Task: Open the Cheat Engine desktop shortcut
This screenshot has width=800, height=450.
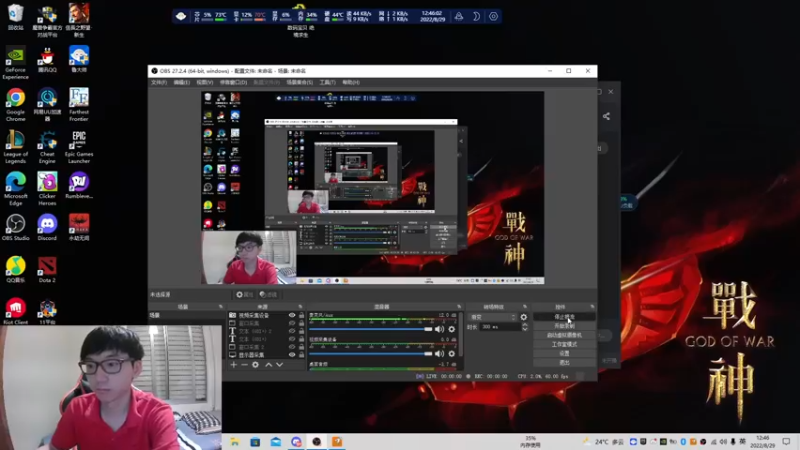Action: (x=47, y=147)
